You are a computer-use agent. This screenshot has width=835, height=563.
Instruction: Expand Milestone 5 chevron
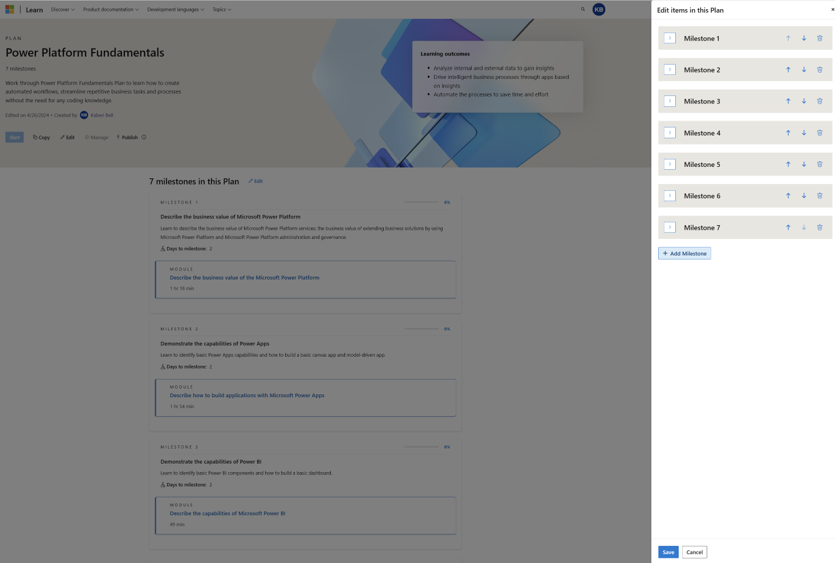tap(670, 165)
